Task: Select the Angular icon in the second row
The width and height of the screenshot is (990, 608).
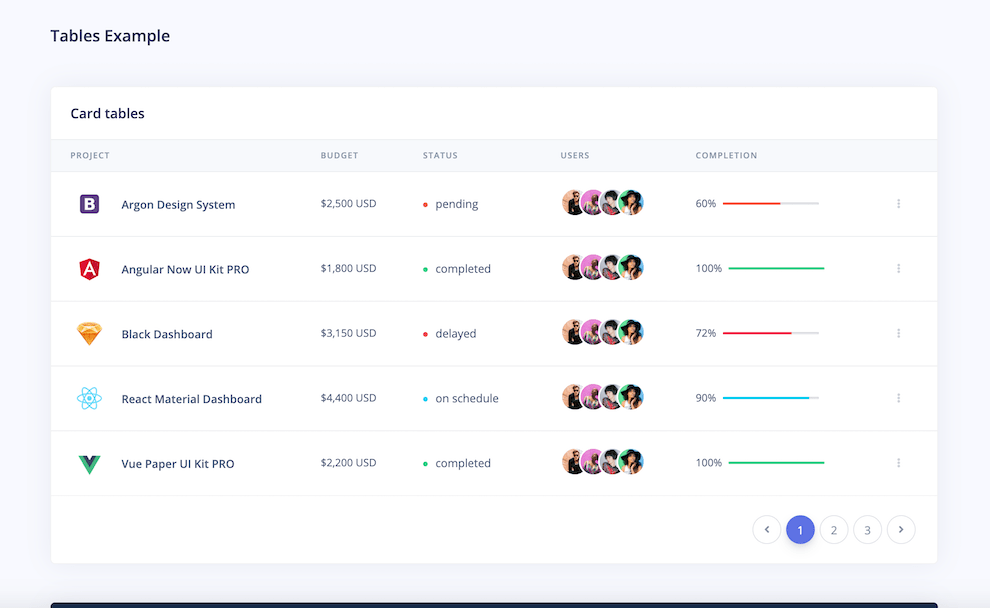Action: [x=89, y=268]
